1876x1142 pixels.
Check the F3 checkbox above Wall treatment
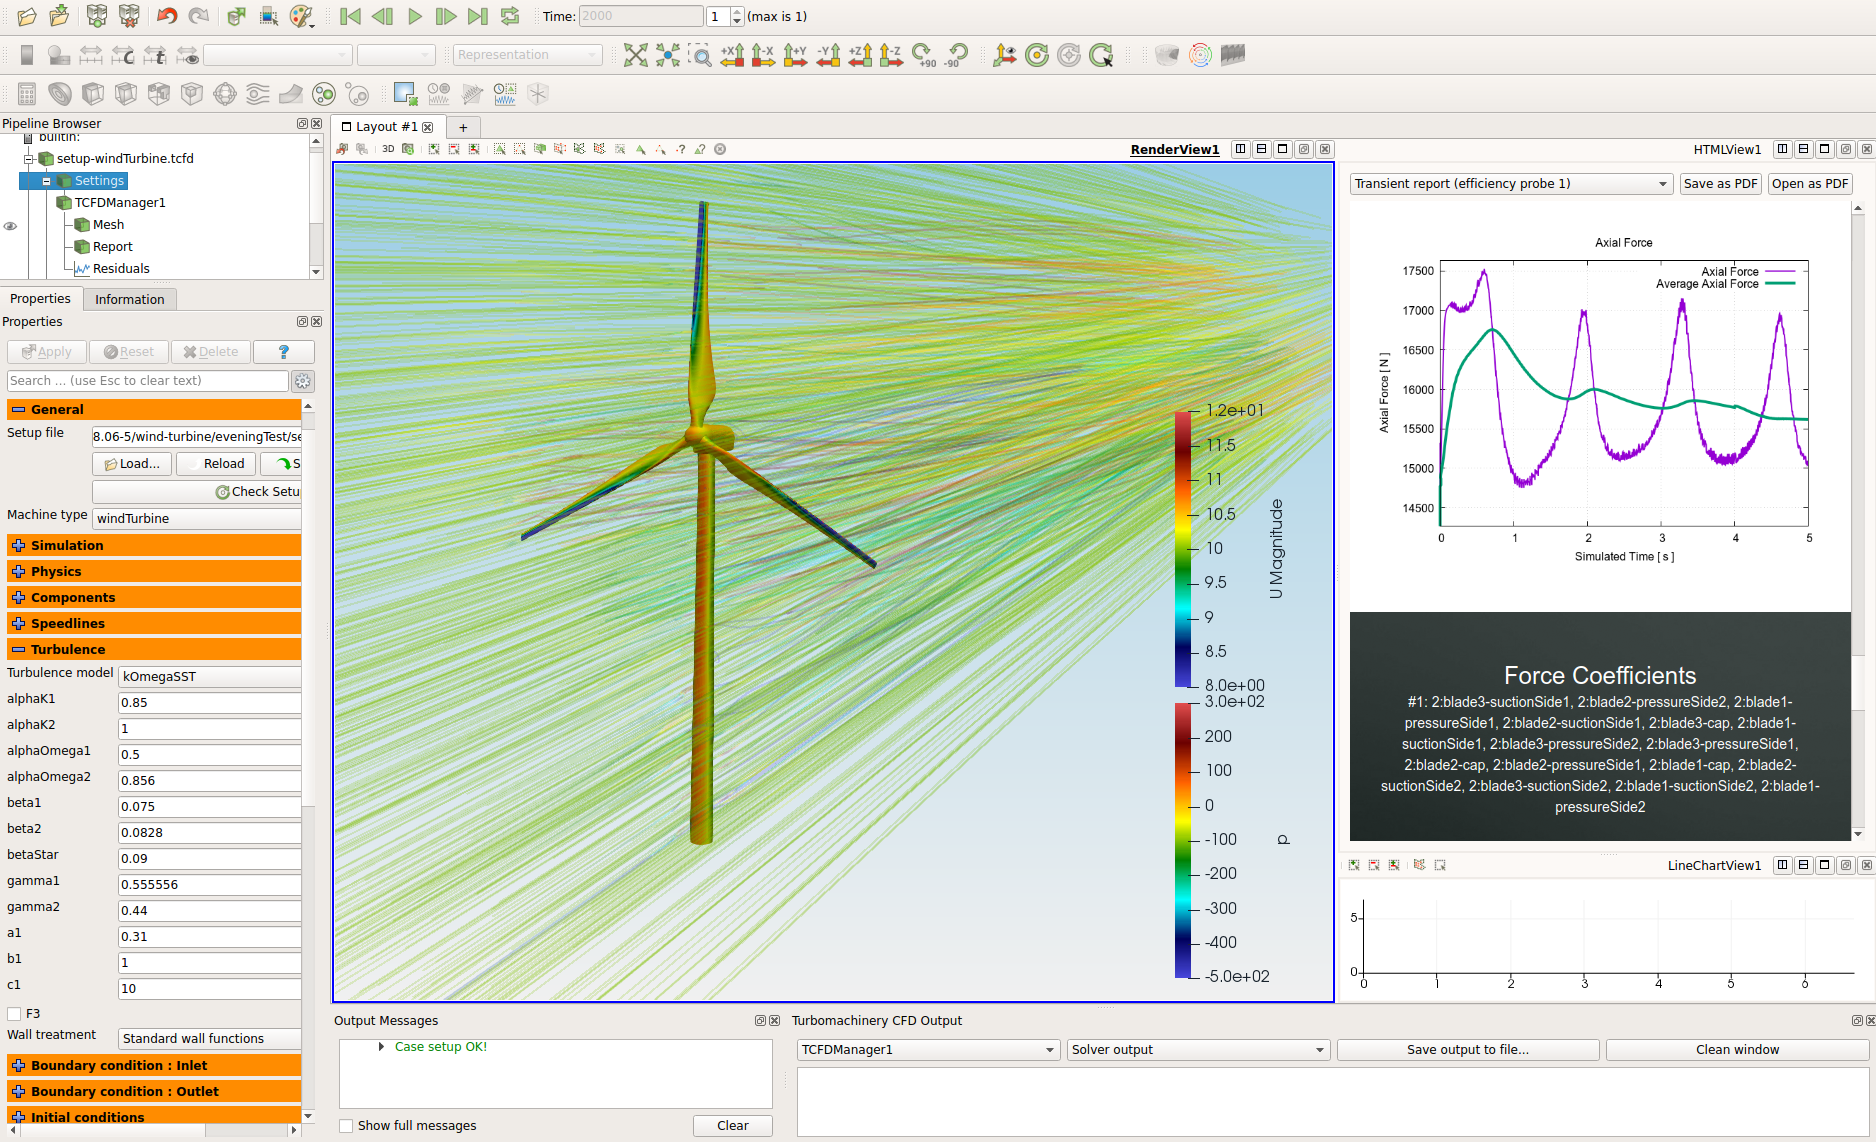(x=15, y=1013)
